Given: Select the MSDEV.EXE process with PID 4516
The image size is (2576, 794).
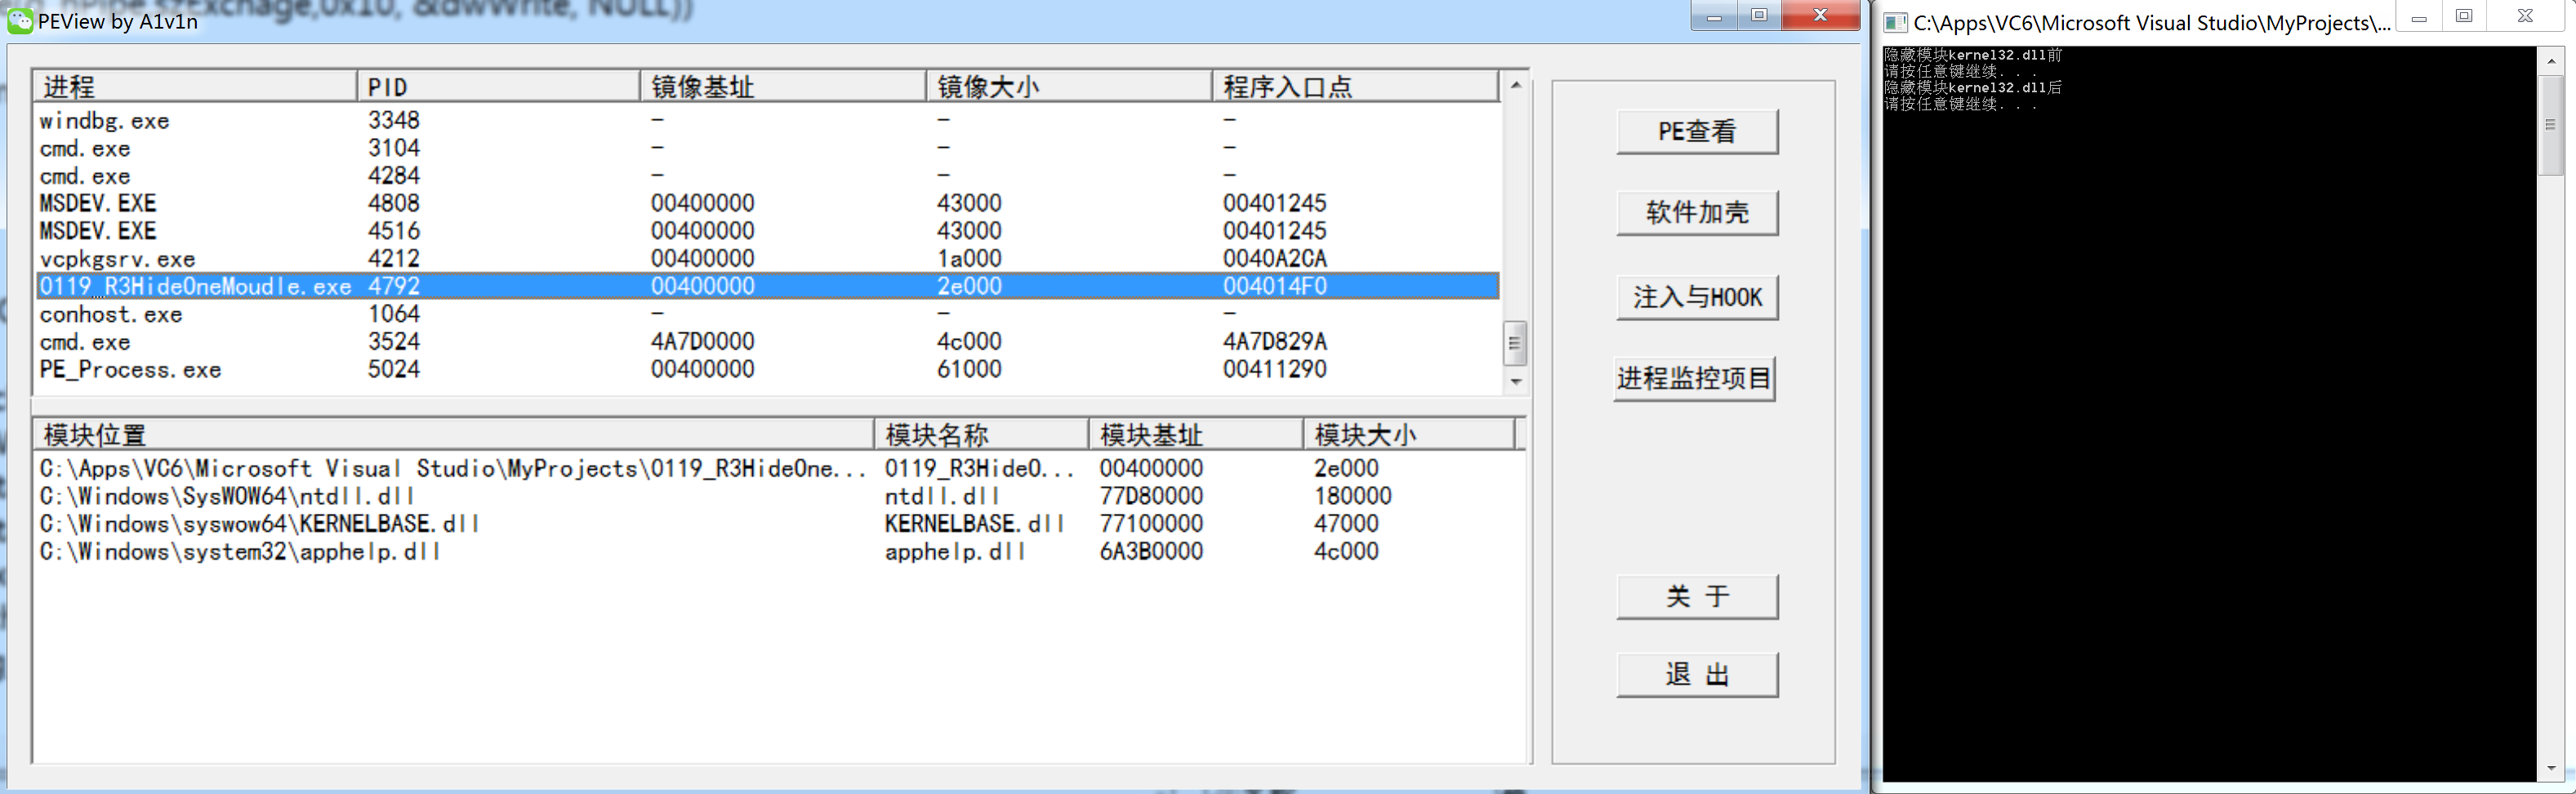Looking at the screenshot, I should click(98, 232).
